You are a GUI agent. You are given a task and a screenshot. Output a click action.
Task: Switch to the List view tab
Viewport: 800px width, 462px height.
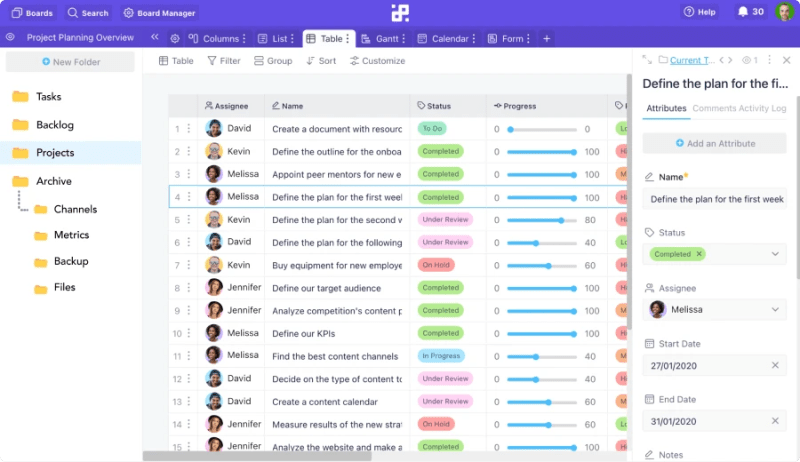(273, 39)
